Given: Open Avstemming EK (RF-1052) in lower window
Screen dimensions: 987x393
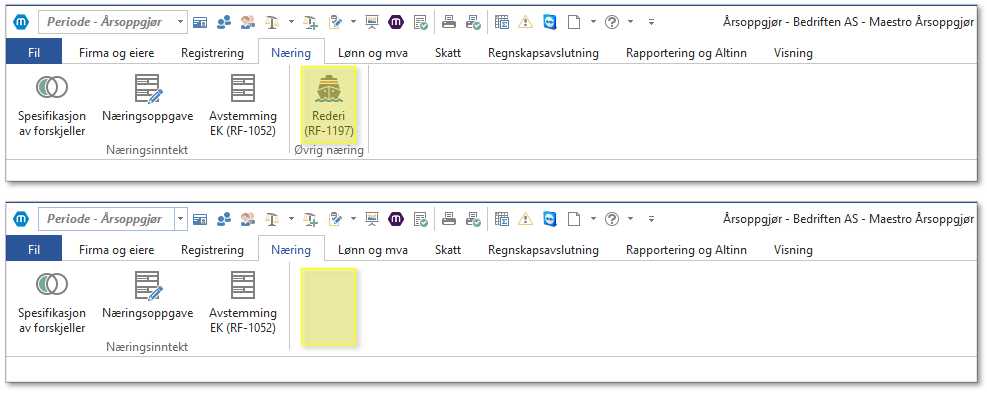Looking at the screenshot, I should (242, 301).
